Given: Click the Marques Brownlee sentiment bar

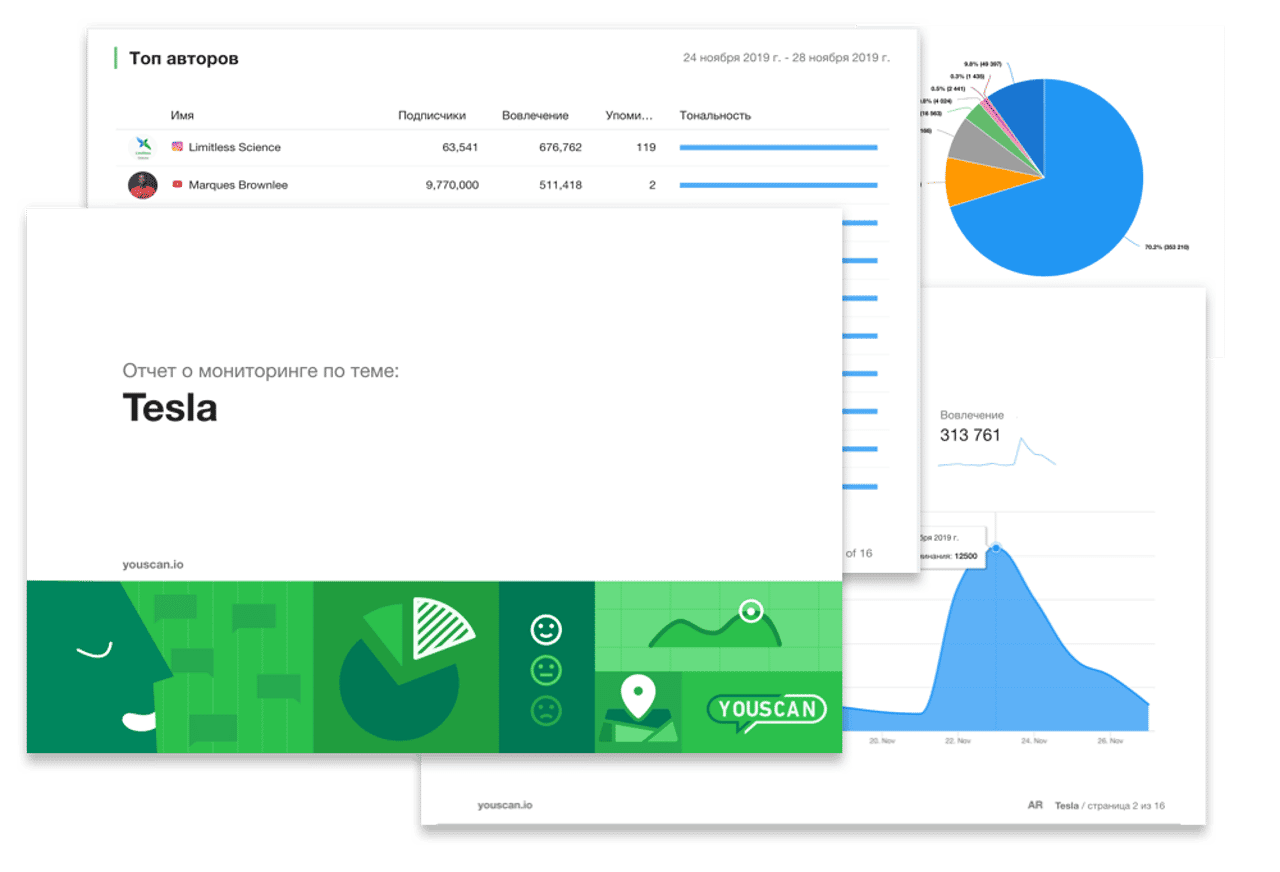Looking at the screenshot, I should 778,185.
